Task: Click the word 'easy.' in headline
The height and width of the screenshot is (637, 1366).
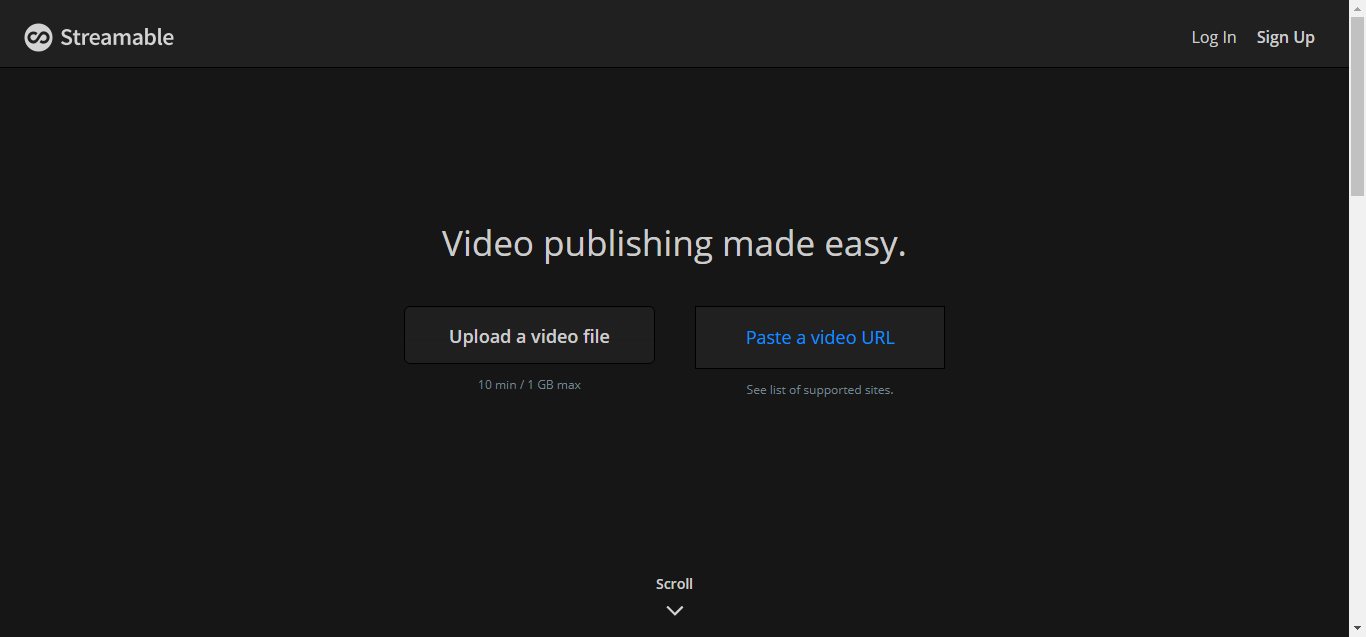Action: pyautogui.click(x=865, y=245)
